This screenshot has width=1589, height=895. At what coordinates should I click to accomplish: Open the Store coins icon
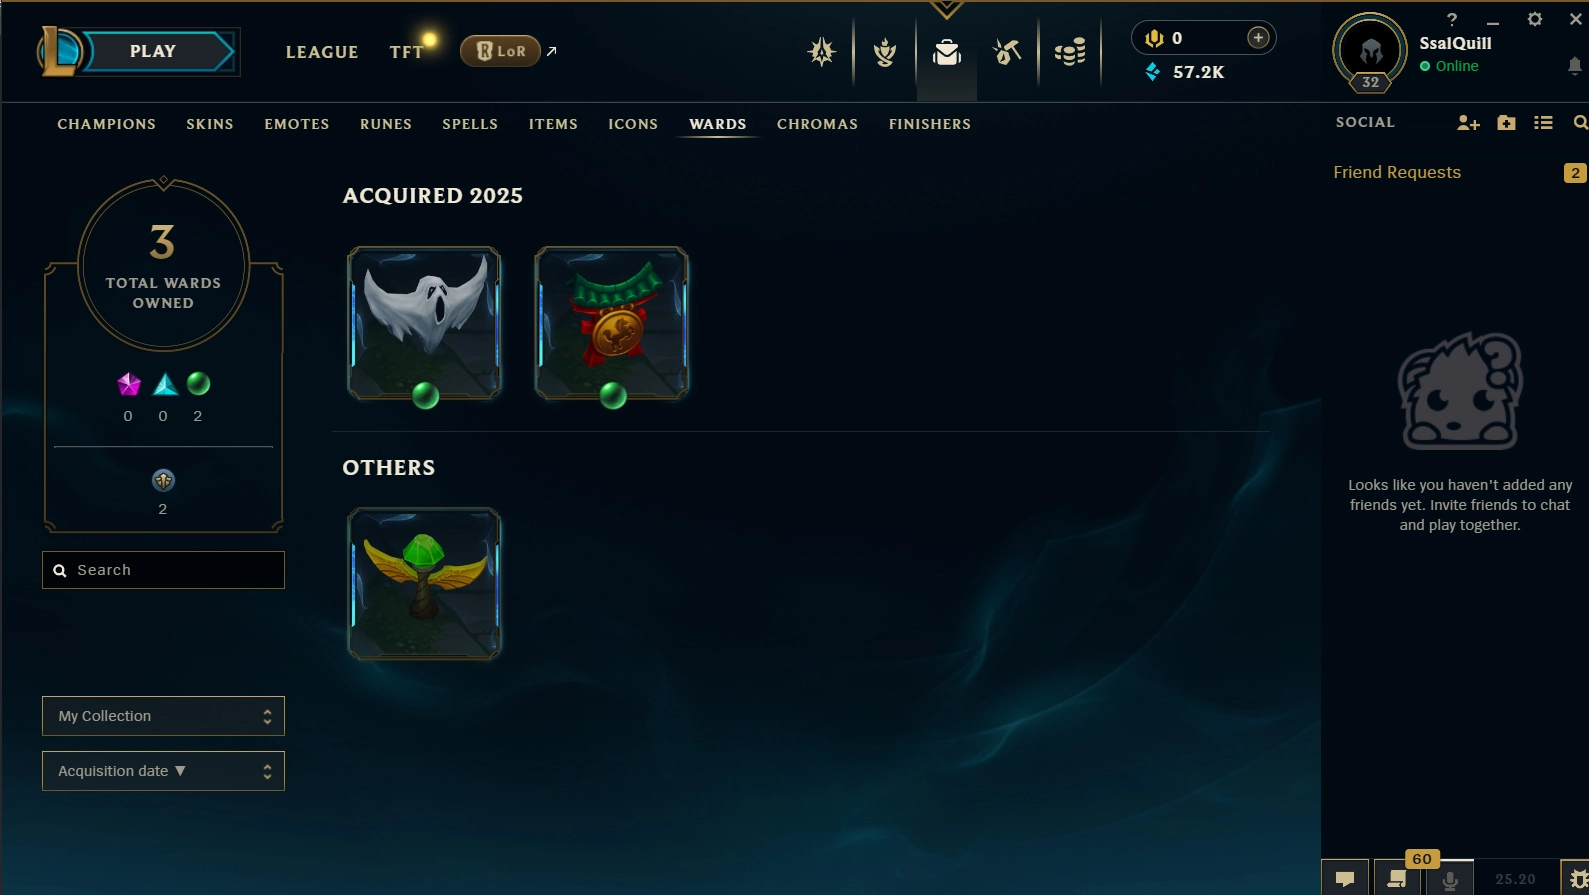[x=1070, y=51]
